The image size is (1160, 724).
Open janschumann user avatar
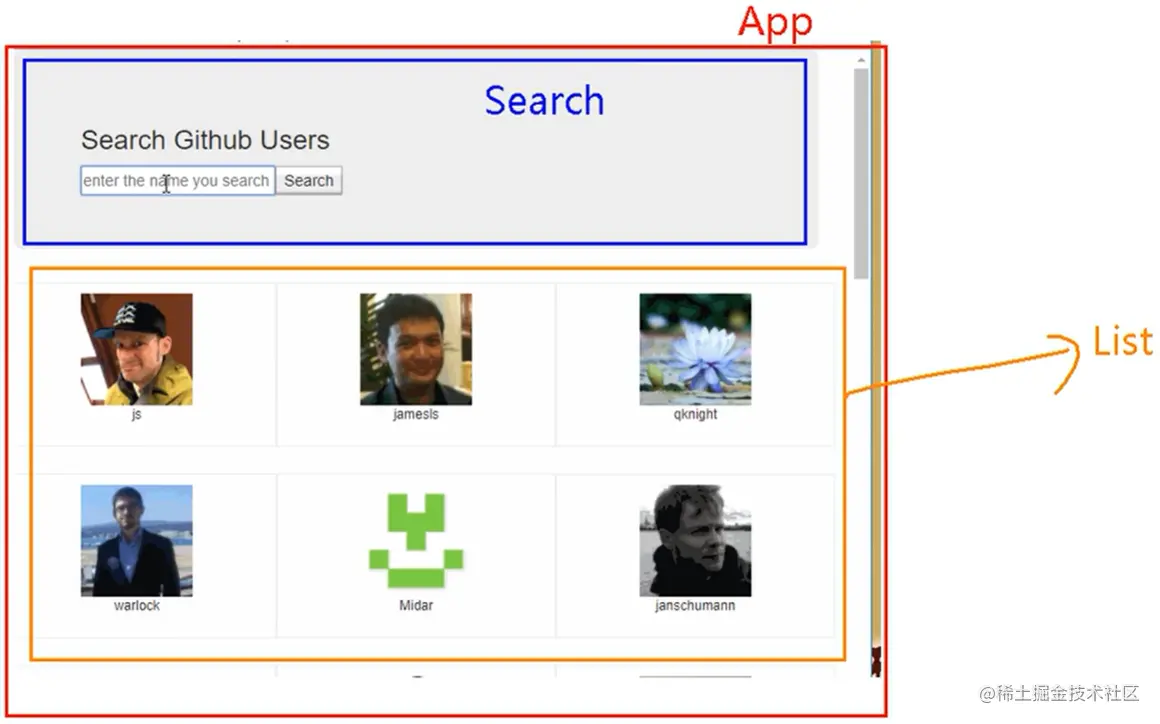[x=695, y=541]
